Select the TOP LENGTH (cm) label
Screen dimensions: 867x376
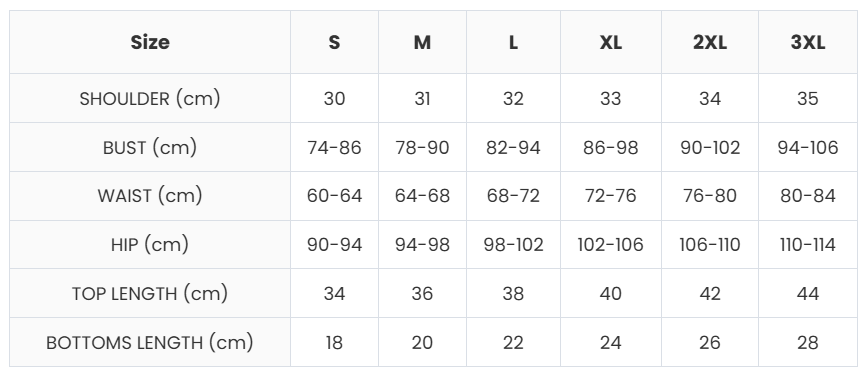[150, 293]
